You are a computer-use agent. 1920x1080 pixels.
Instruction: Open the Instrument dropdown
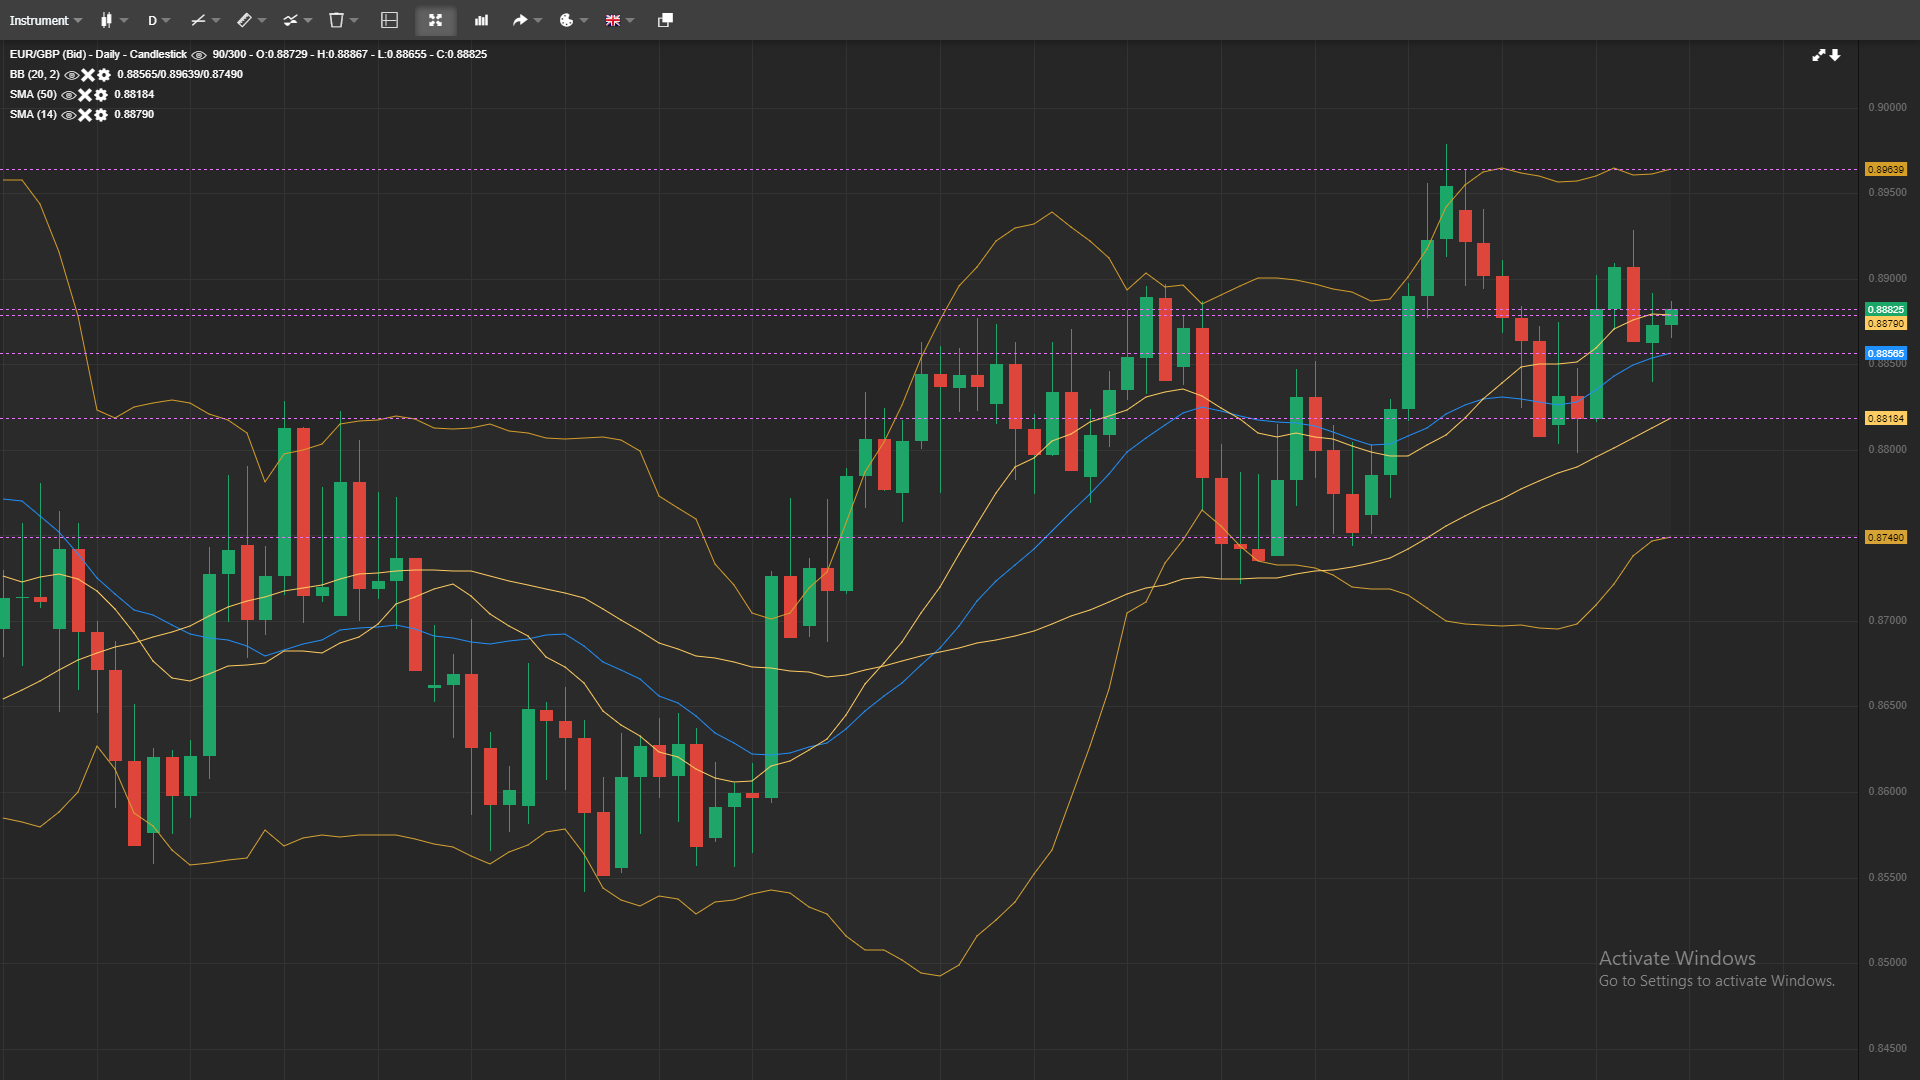[45, 20]
